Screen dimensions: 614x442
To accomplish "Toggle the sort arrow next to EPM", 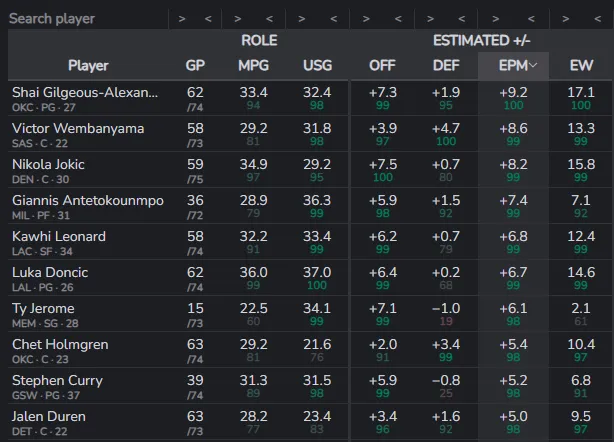I will point(533,66).
